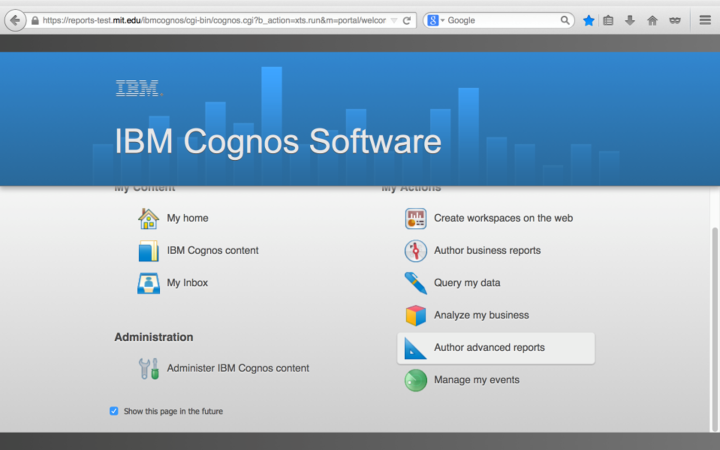Image resolution: width=720 pixels, height=450 pixels.
Task: Uncheck Show this page in the future
Action: tap(114, 411)
